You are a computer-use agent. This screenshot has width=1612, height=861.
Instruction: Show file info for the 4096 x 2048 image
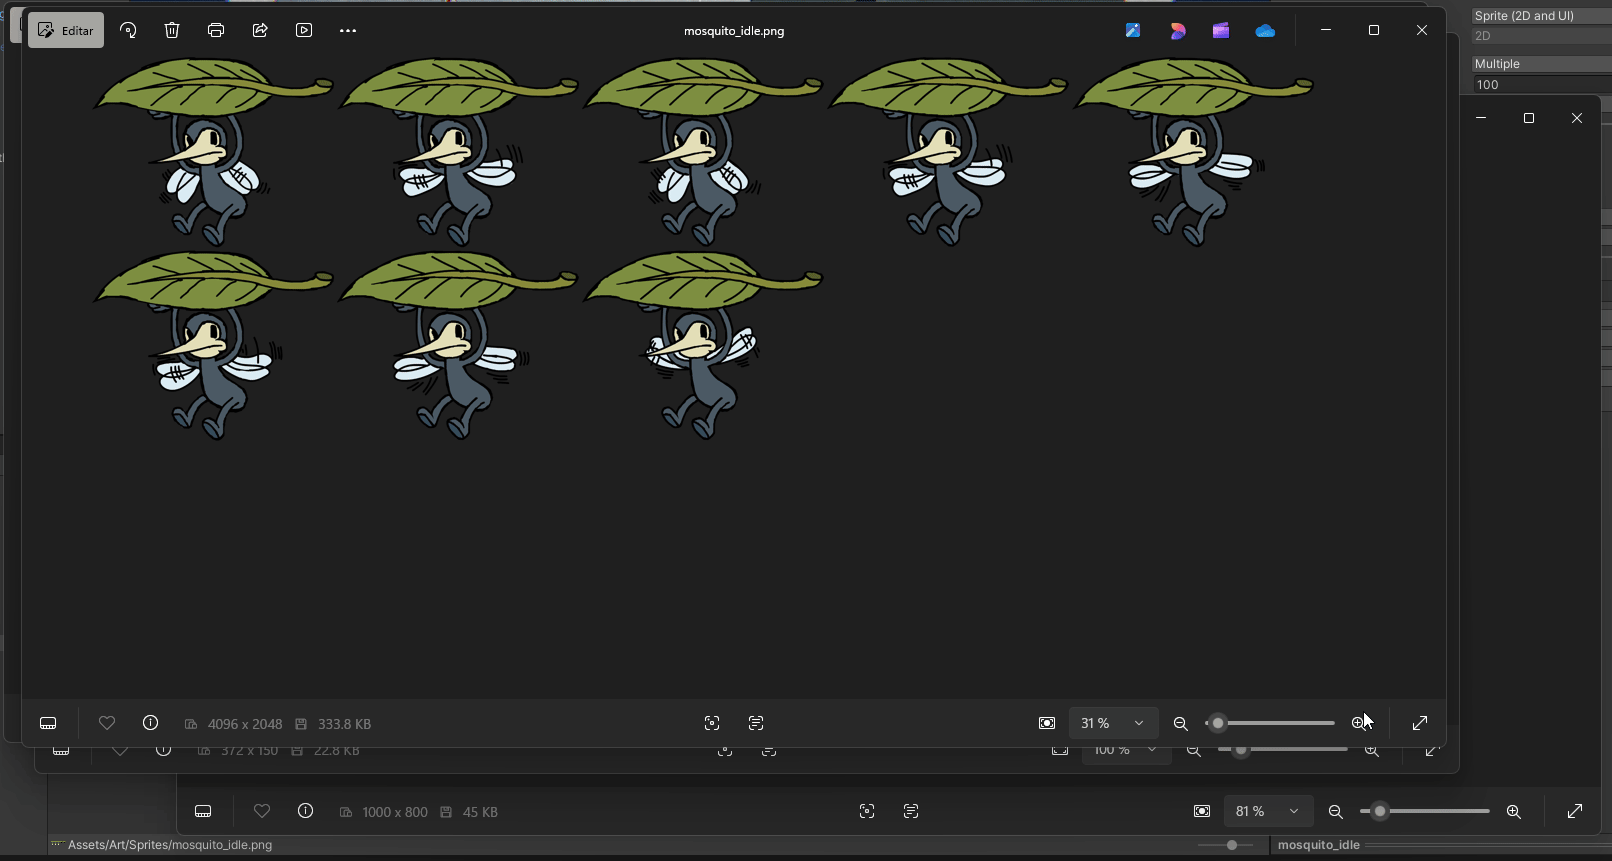point(151,723)
